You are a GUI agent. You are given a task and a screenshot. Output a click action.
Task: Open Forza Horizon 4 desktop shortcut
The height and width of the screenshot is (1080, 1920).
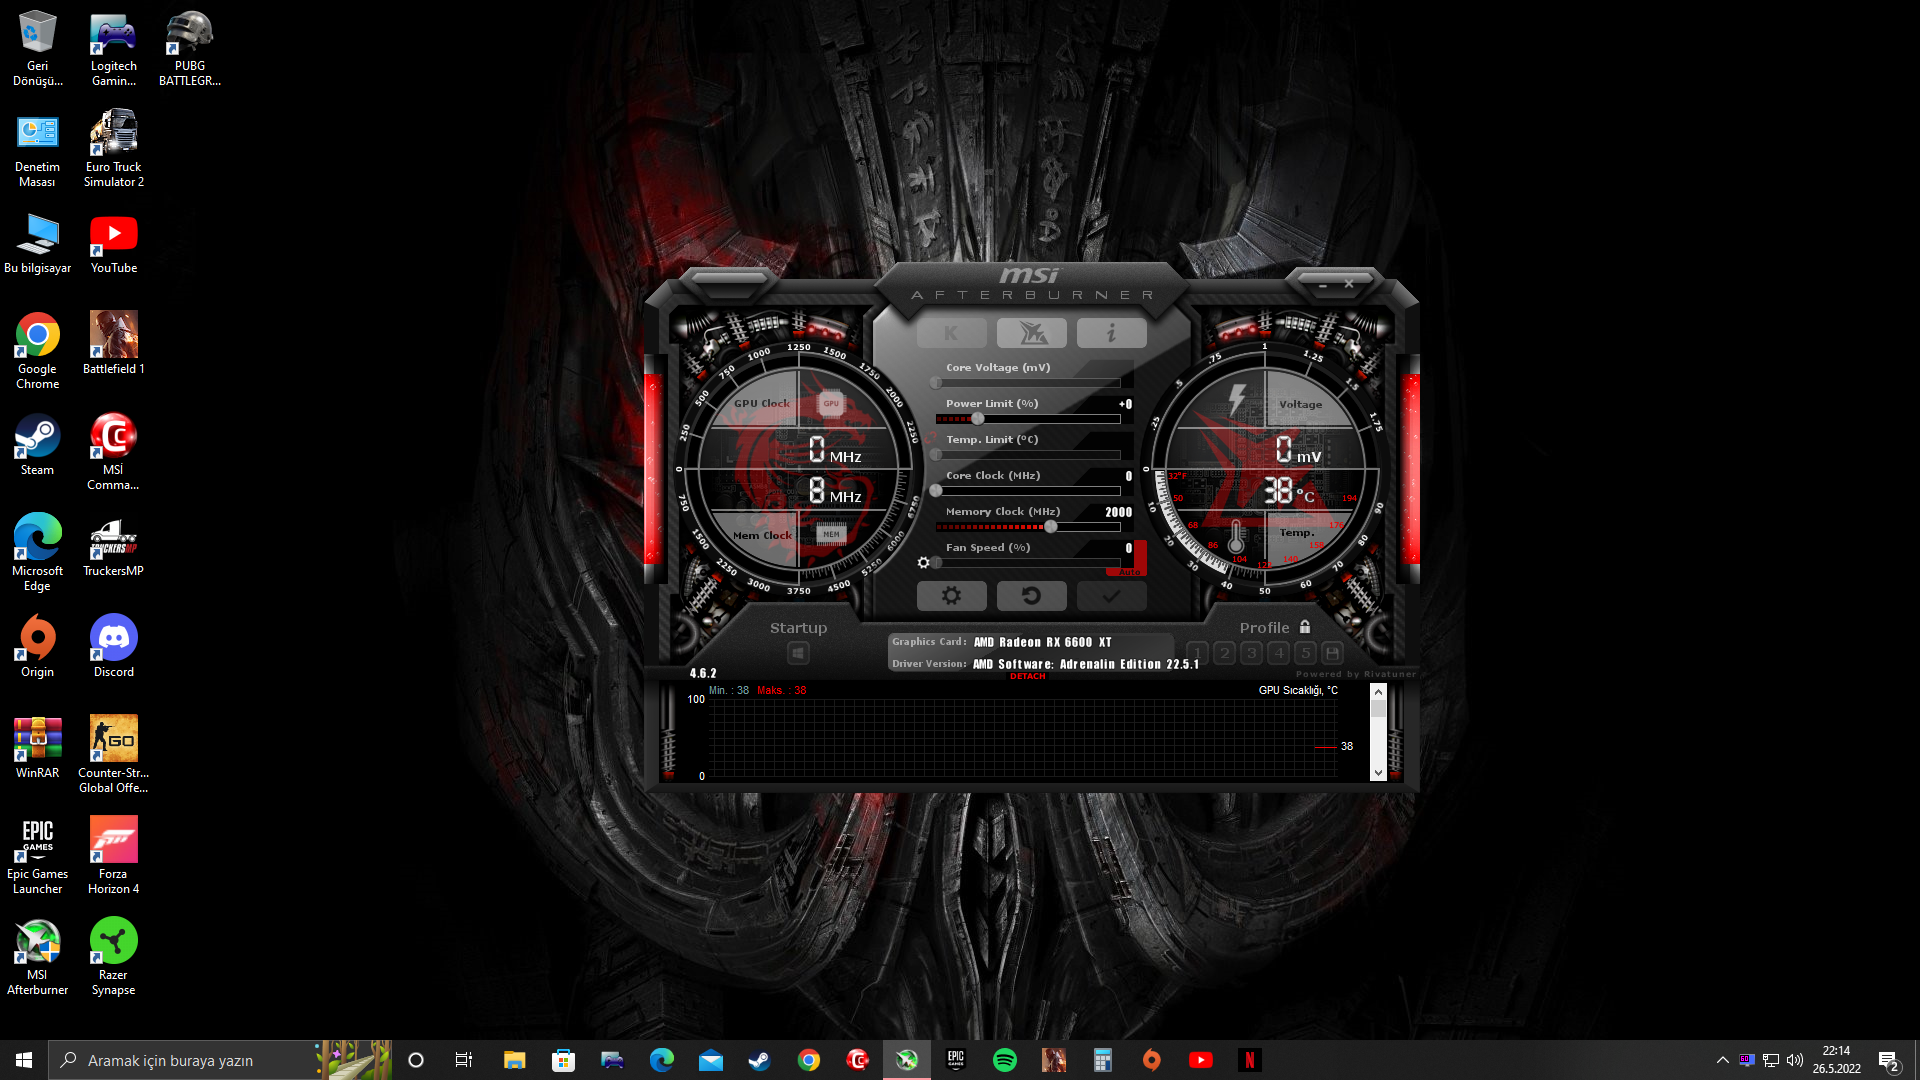113,857
